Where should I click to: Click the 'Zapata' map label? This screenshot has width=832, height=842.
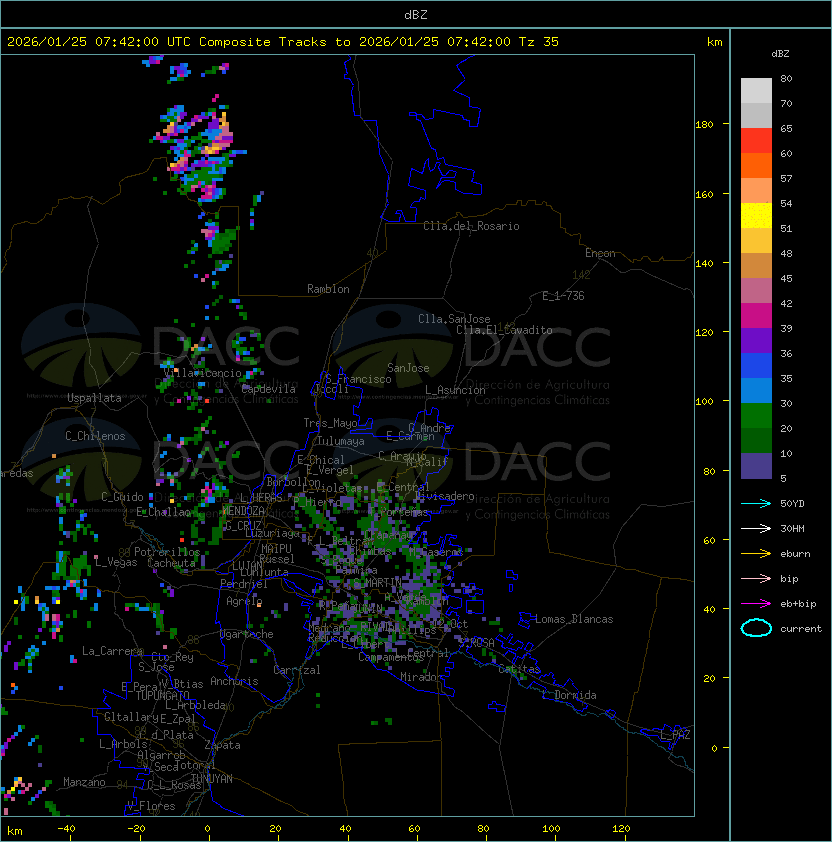tap(222, 745)
